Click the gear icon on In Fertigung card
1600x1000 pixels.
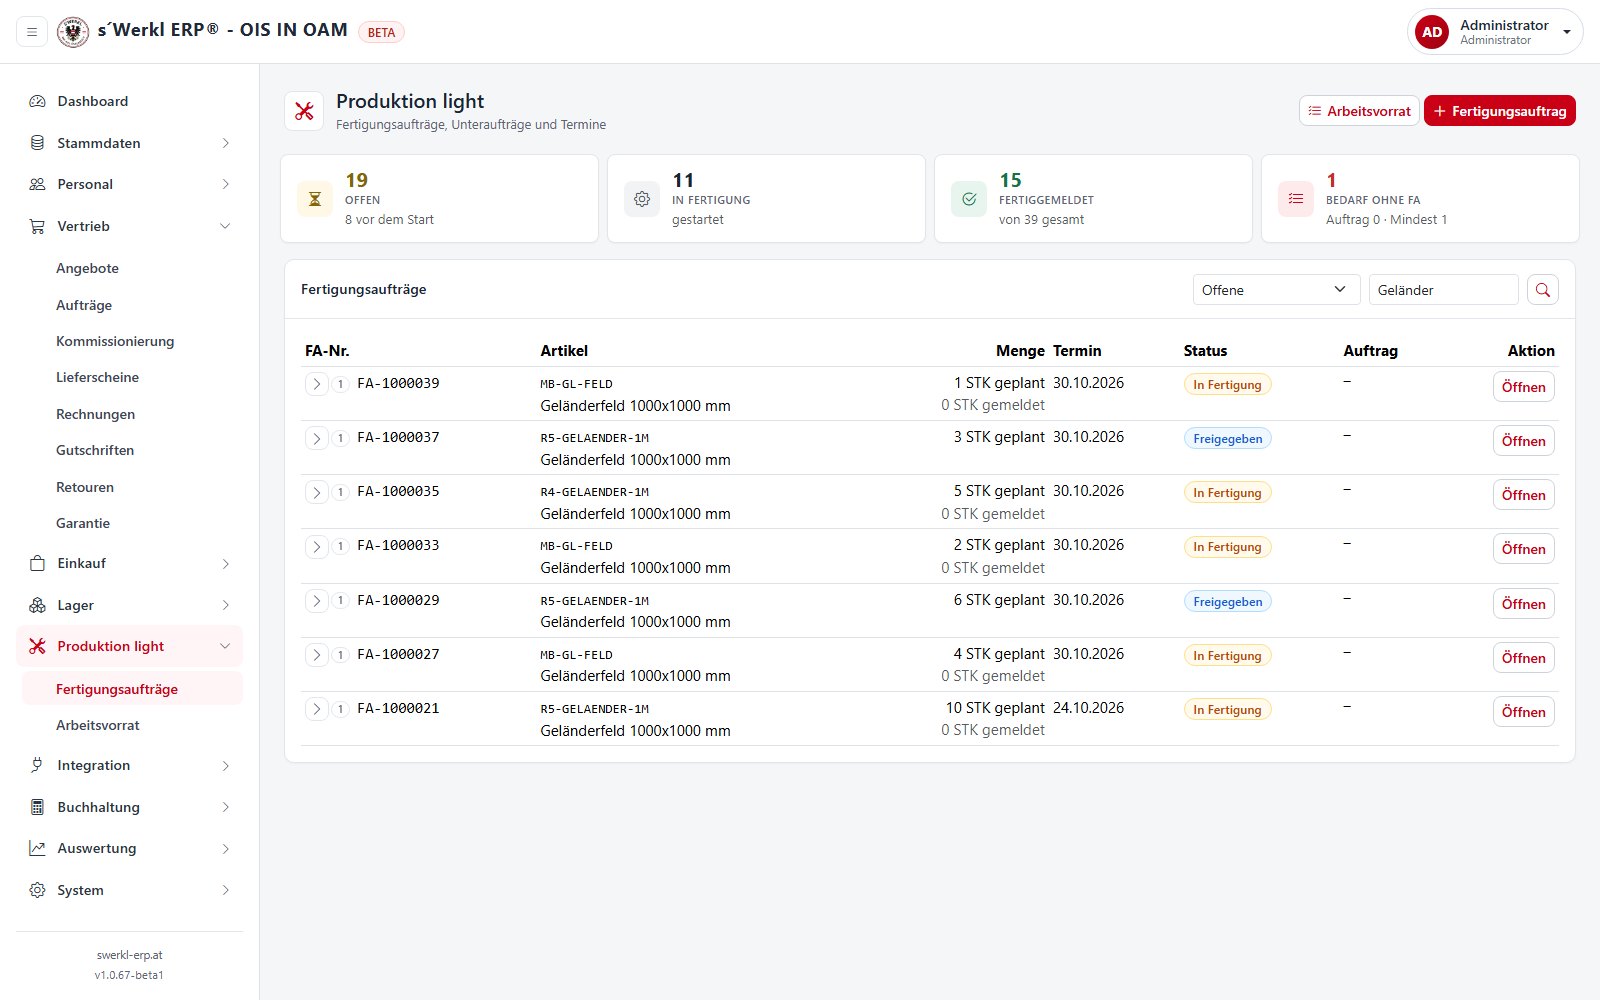pos(642,199)
